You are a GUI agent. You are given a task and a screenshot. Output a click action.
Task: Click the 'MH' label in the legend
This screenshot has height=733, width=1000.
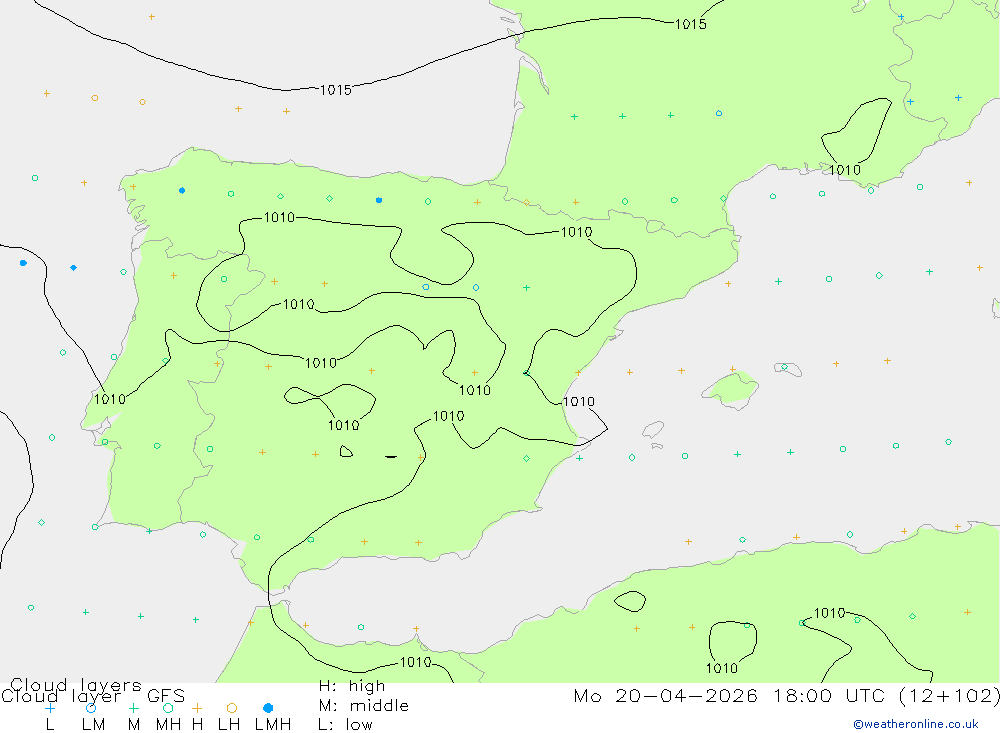pos(168,725)
